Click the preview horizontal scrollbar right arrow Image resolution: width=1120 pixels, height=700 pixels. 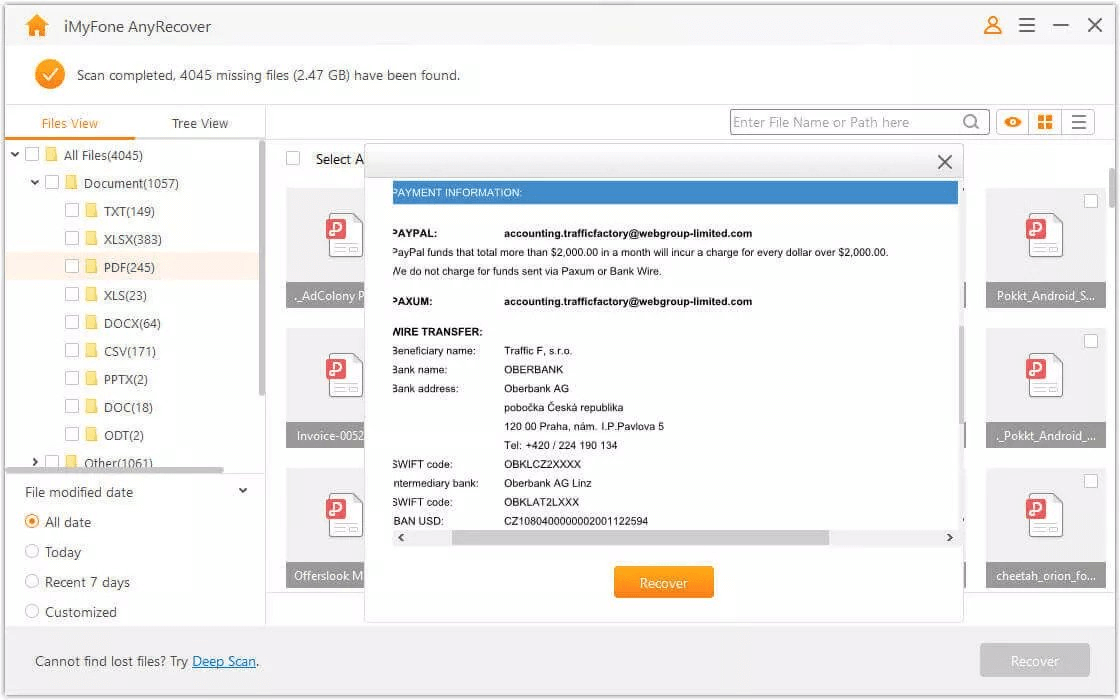coord(949,538)
